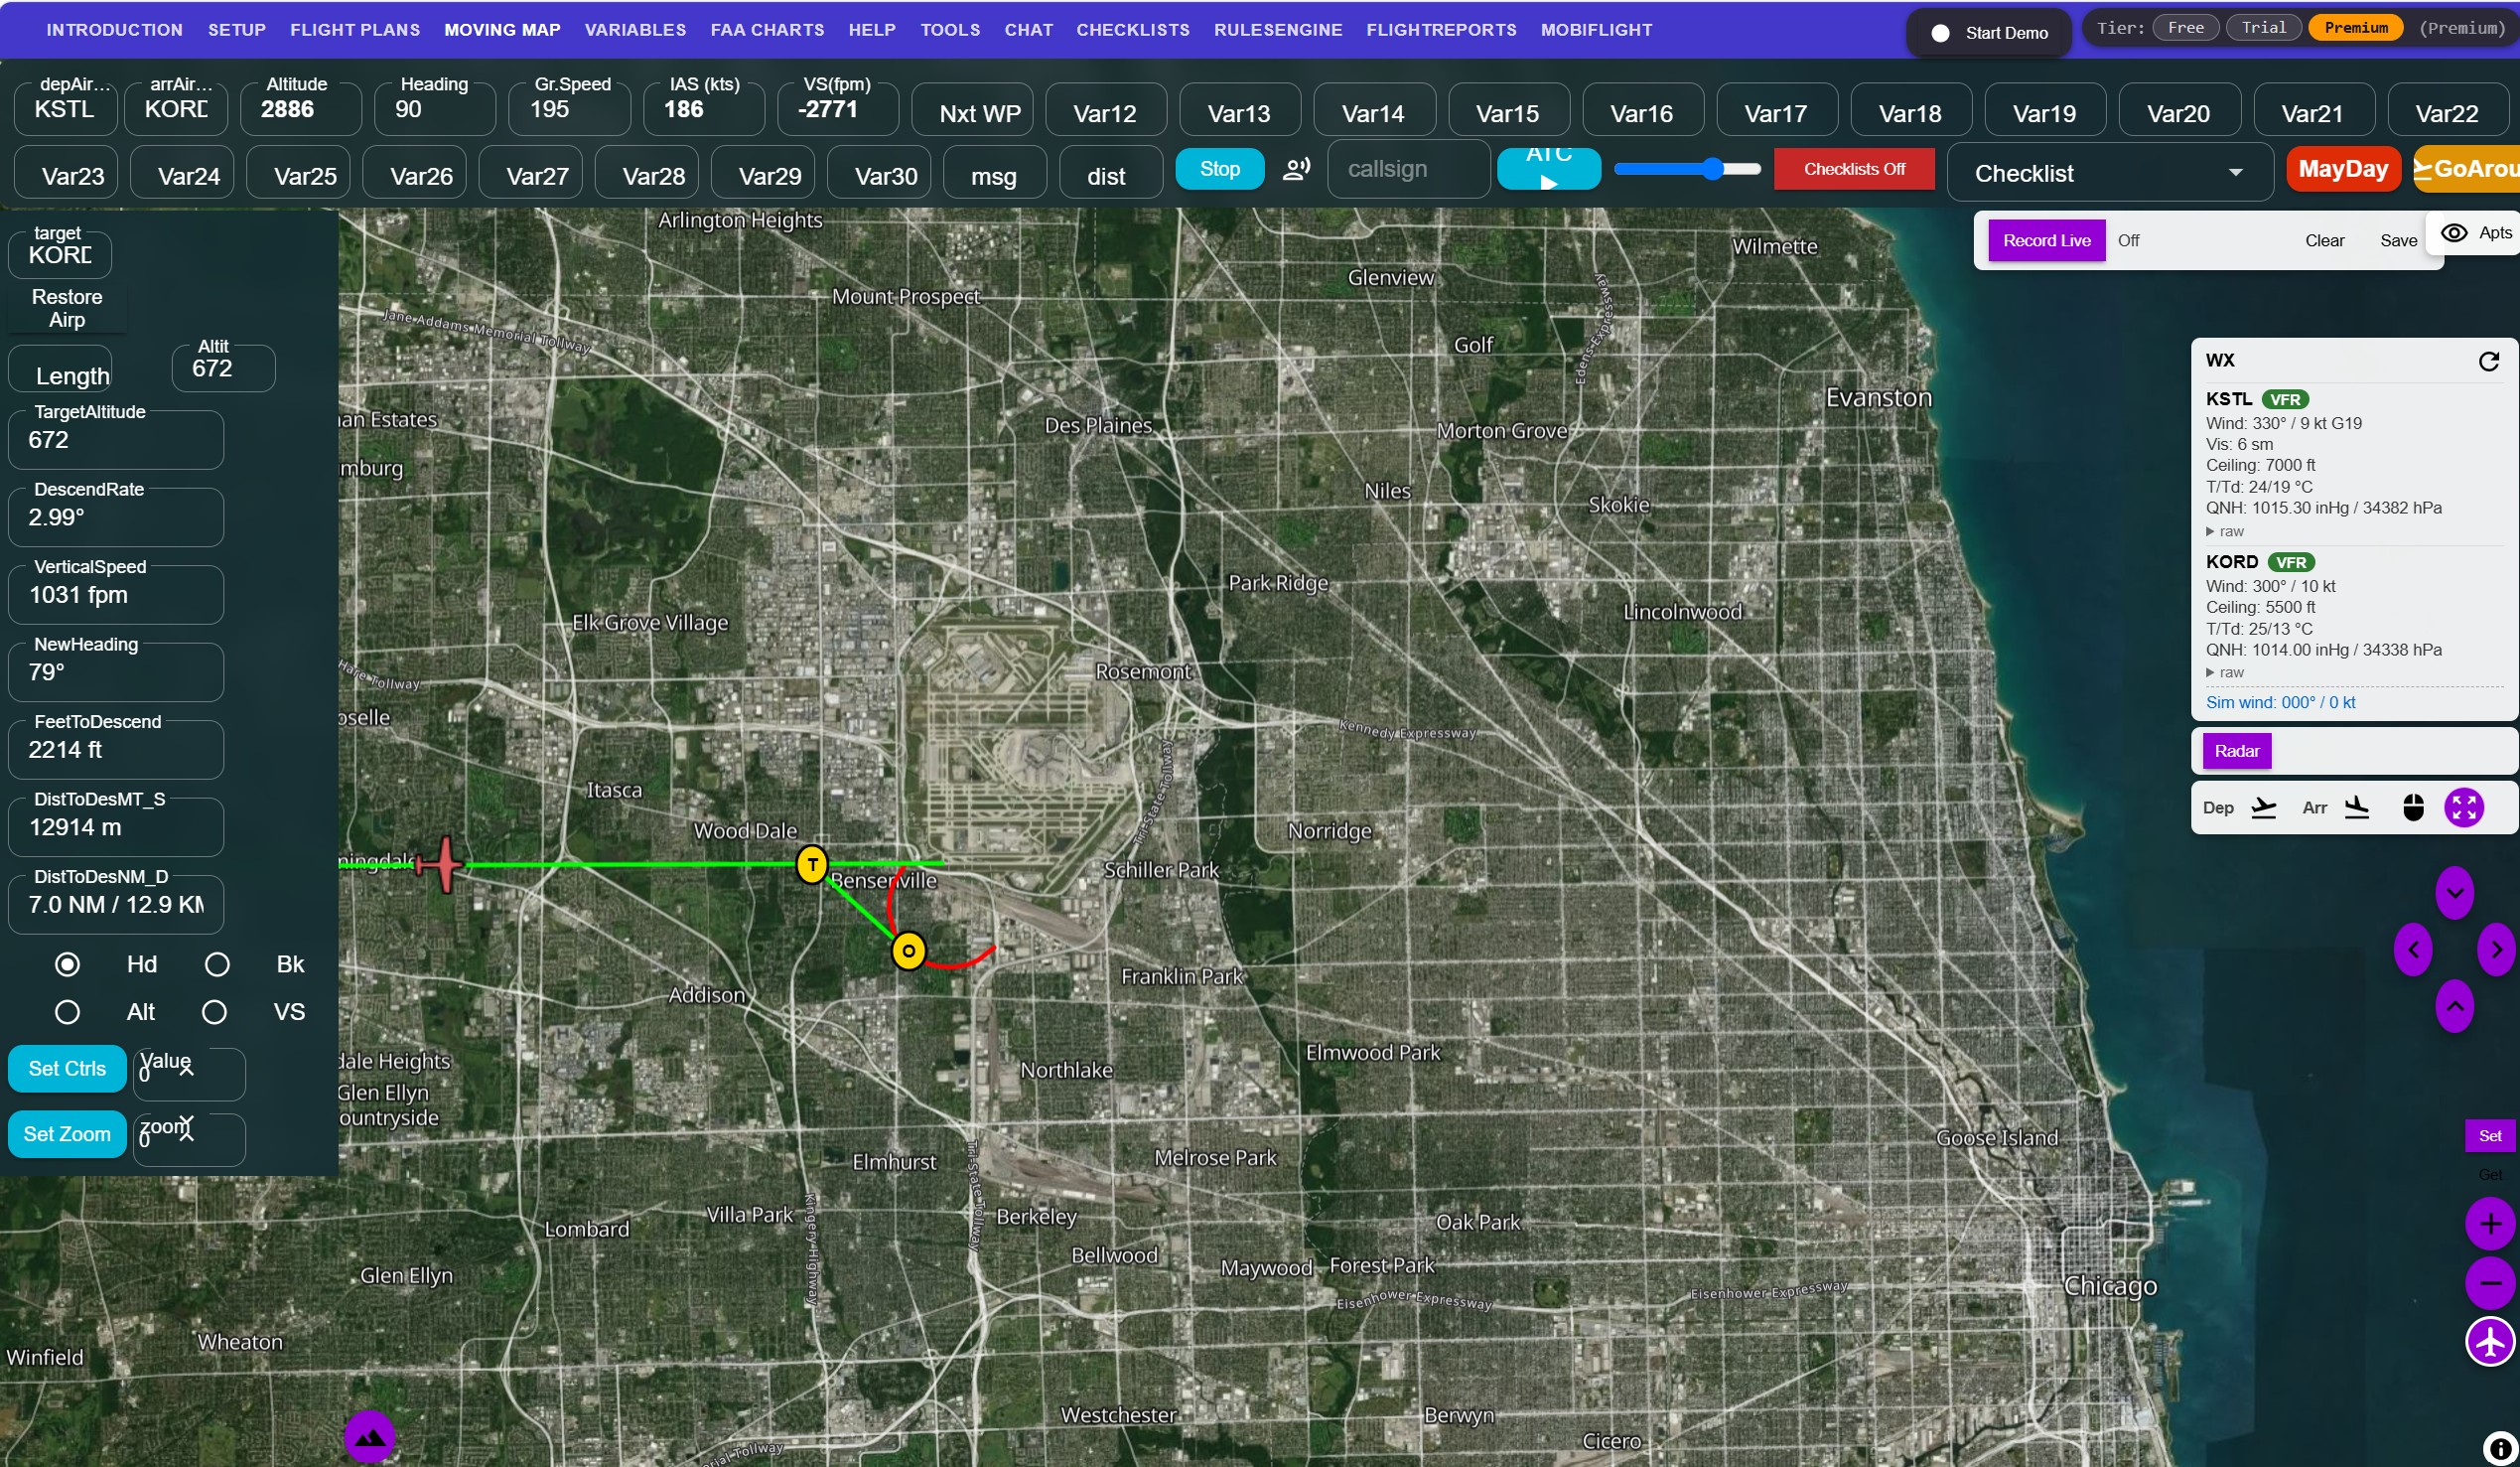Open the Variables tab
Image resolution: width=2520 pixels, height=1467 pixels.
(635, 30)
